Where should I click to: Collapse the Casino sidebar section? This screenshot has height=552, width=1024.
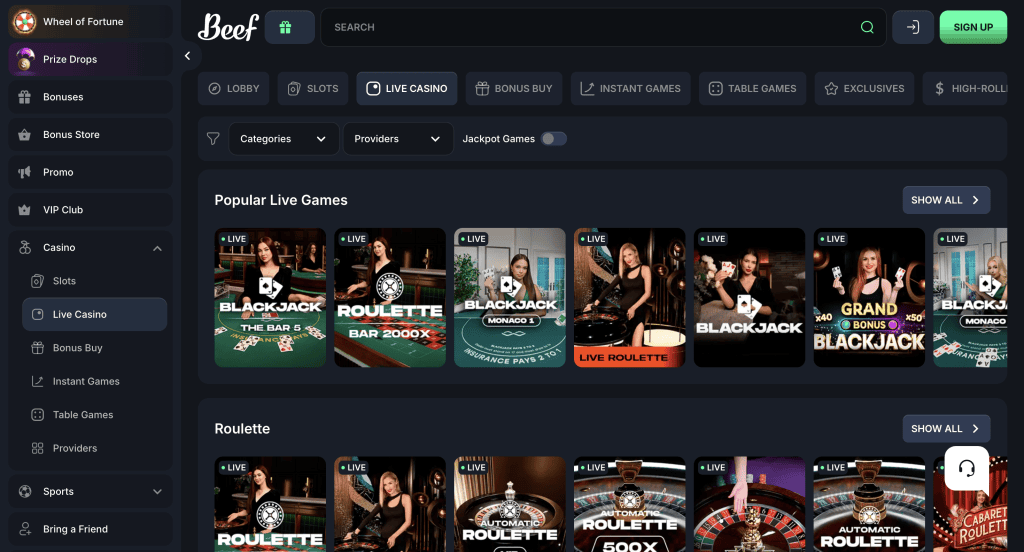[x=157, y=248]
